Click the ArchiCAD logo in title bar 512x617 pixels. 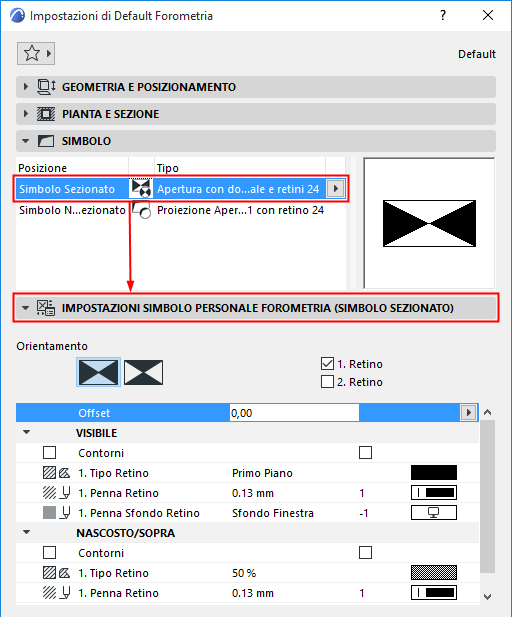pyautogui.click(x=17, y=16)
